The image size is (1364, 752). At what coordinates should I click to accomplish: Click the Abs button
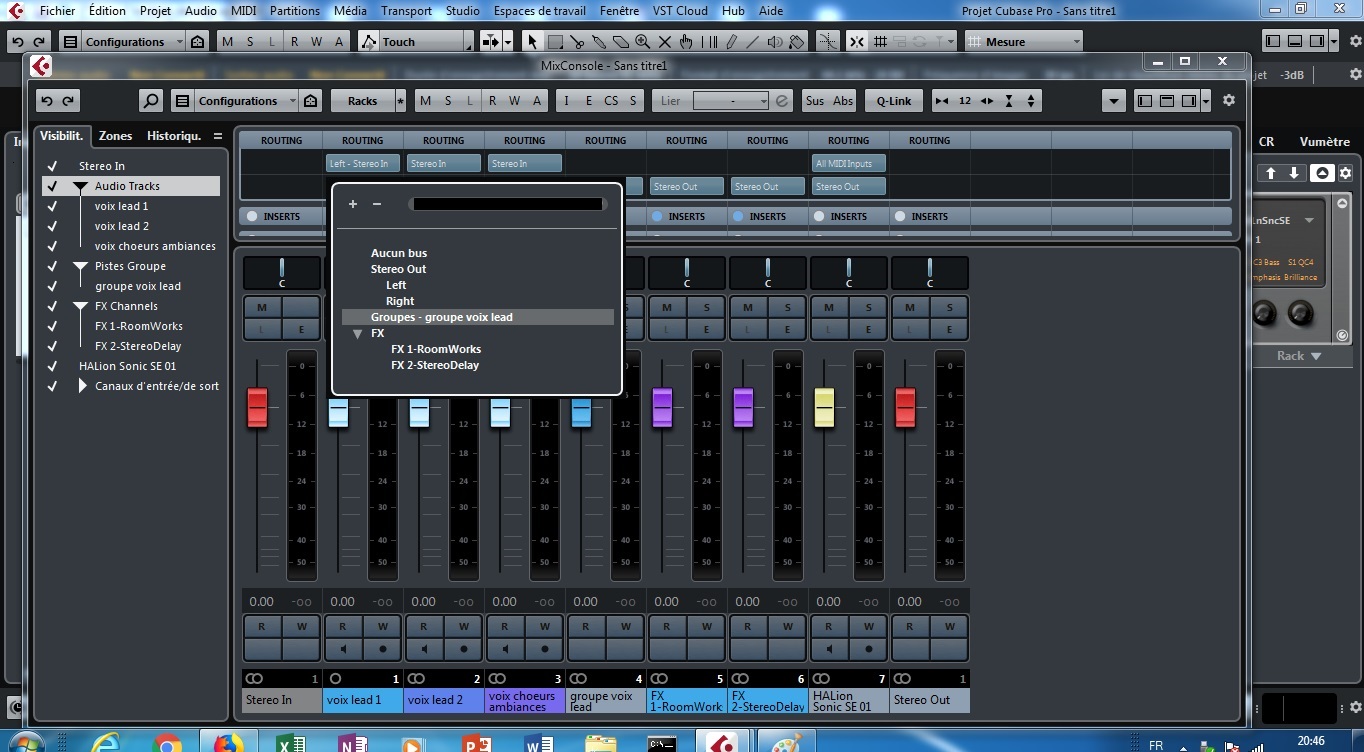pyautogui.click(x=843, y=101)
